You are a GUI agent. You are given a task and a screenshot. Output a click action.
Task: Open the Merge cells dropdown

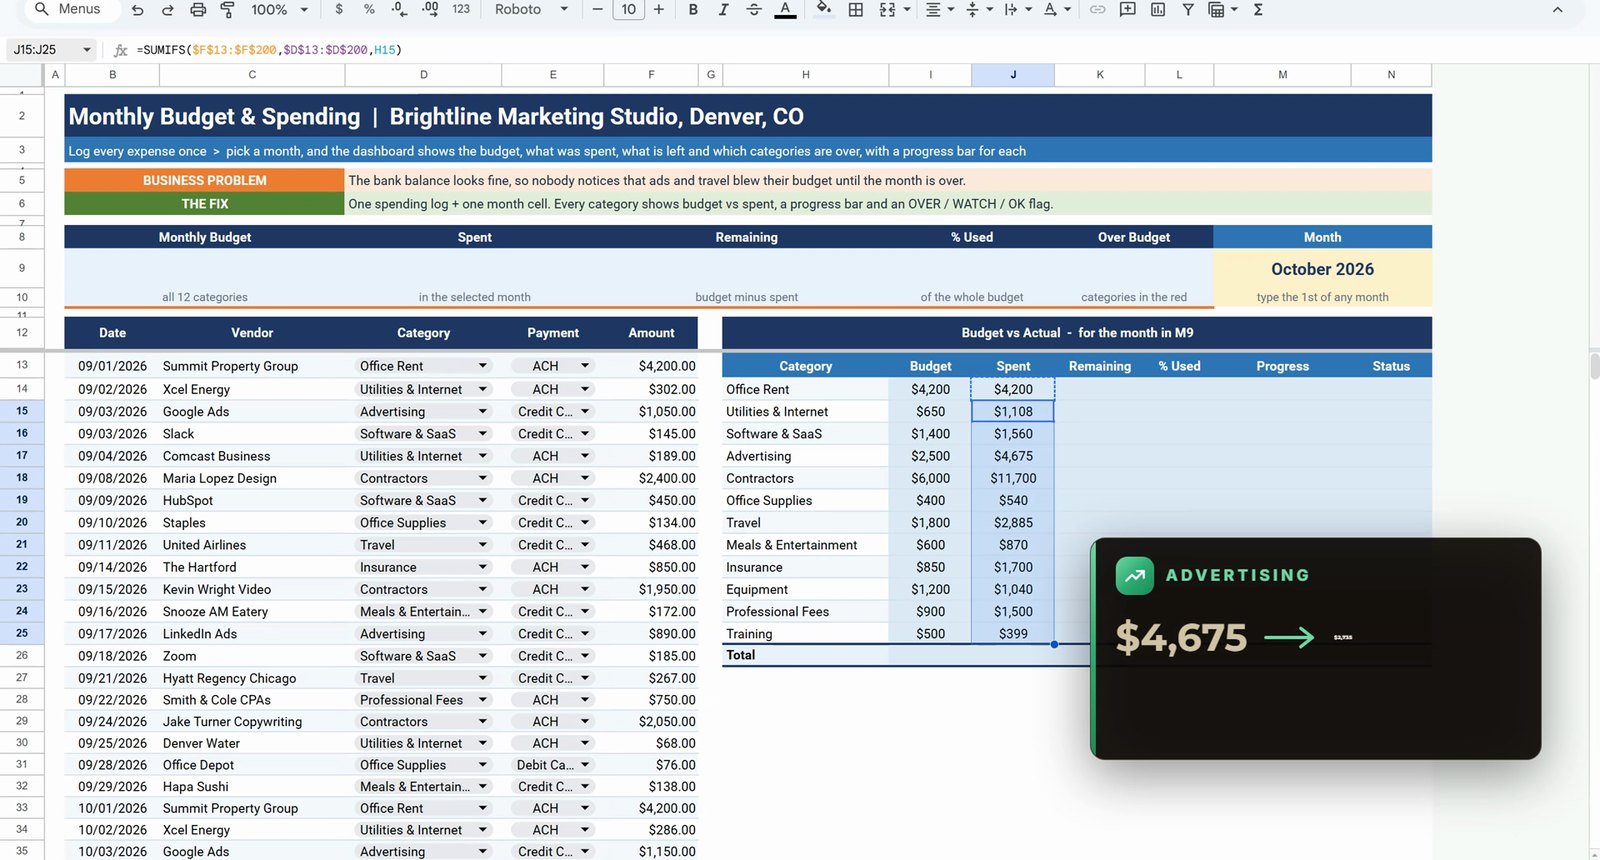[894, 10]
